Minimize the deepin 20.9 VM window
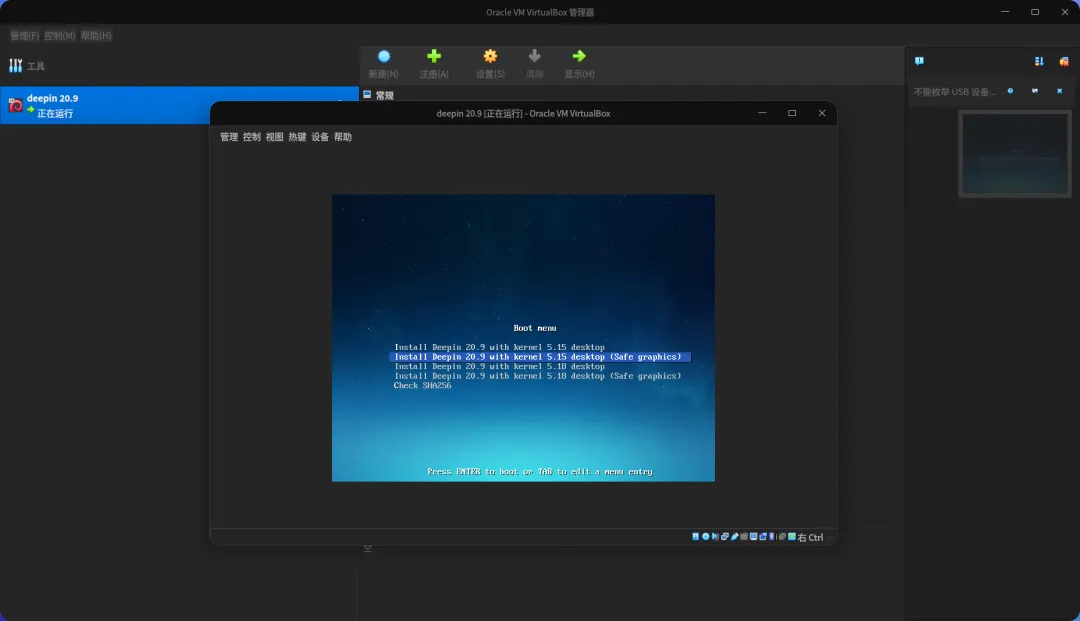This screenshot has width=1080, height=621. (762, 113)
